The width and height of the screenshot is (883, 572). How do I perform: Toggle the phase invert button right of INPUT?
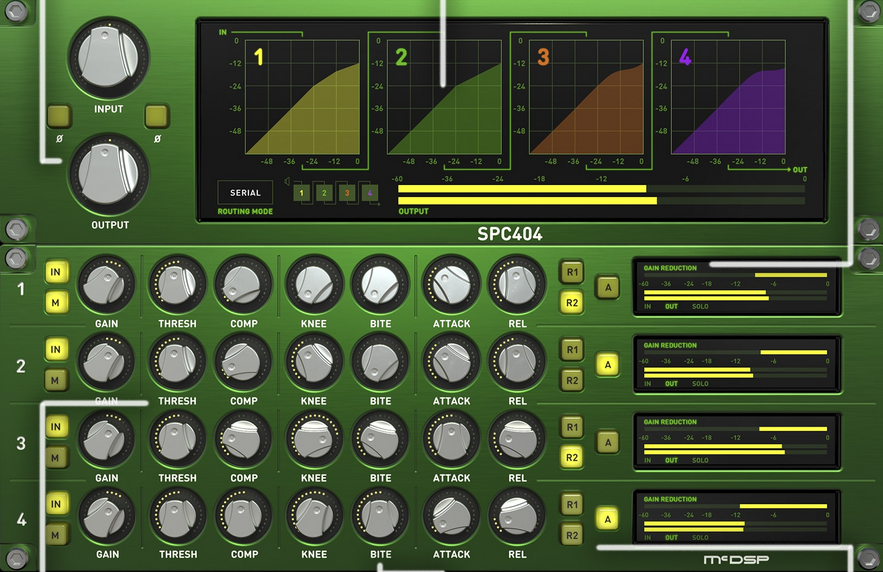[x=157, y=116]
